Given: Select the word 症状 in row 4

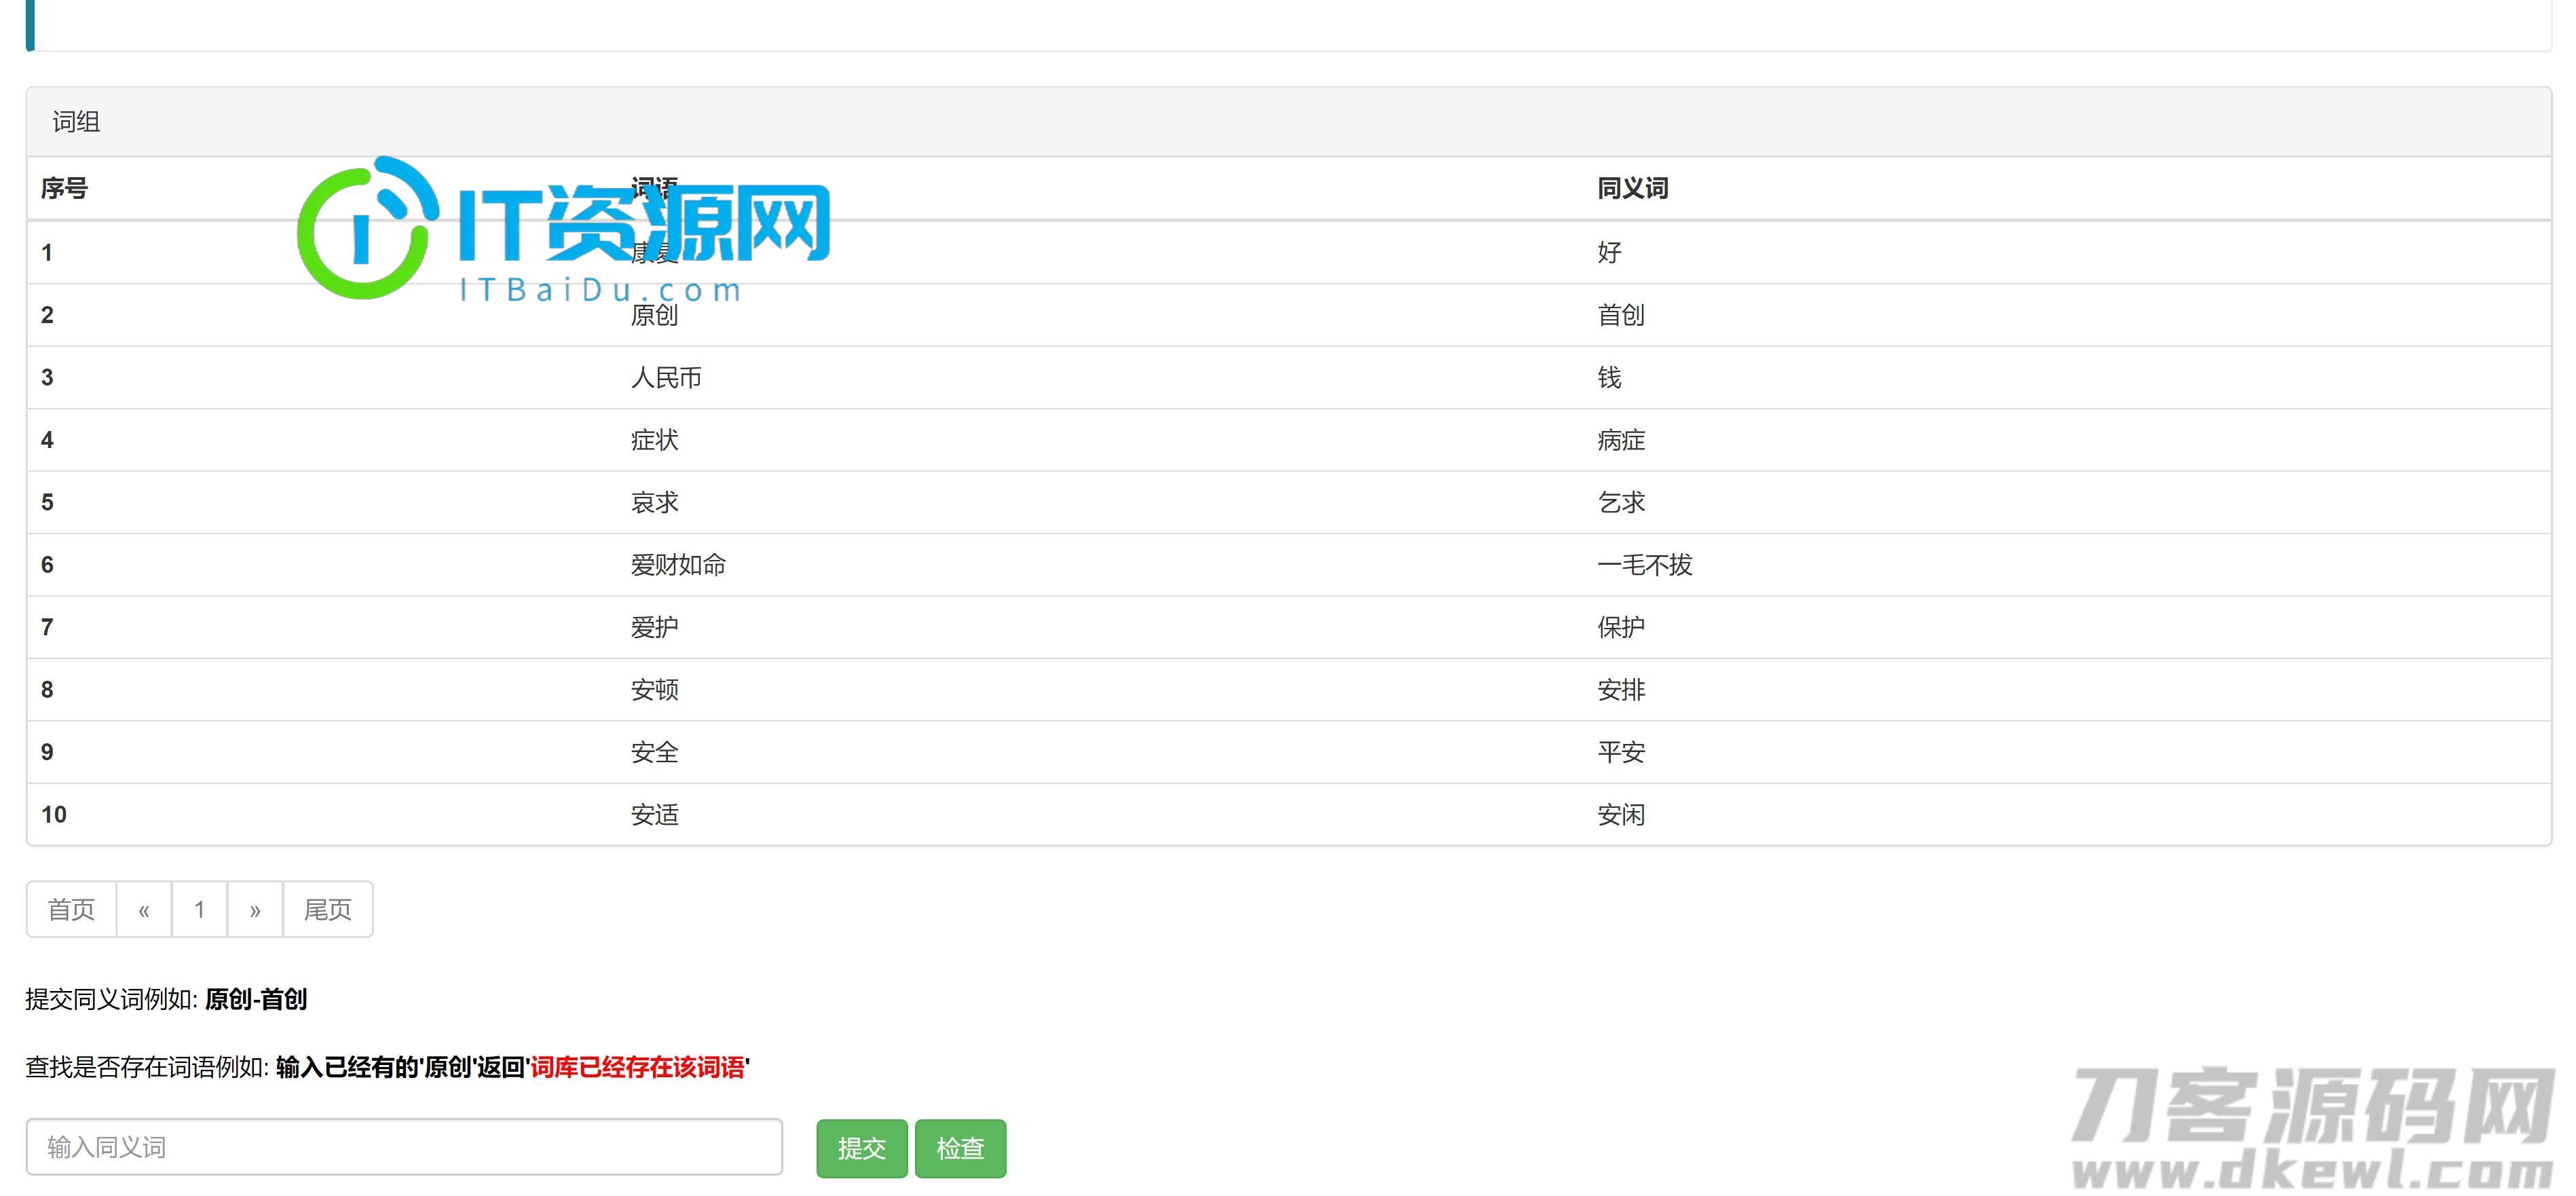Looking at the screenshot, I should (654, 440).
